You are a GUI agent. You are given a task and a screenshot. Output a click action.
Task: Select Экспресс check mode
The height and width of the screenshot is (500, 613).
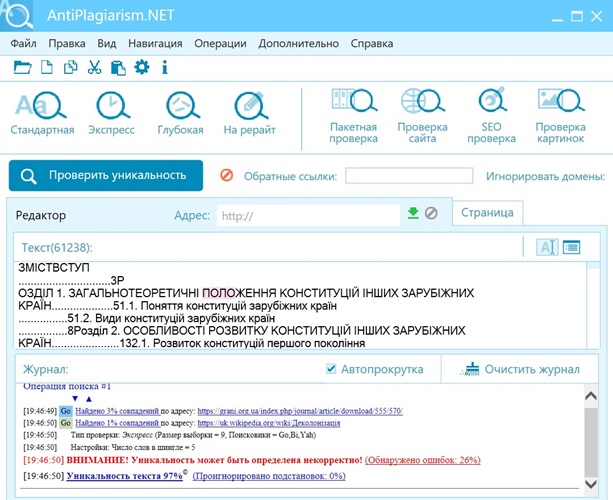click(112, 113)
